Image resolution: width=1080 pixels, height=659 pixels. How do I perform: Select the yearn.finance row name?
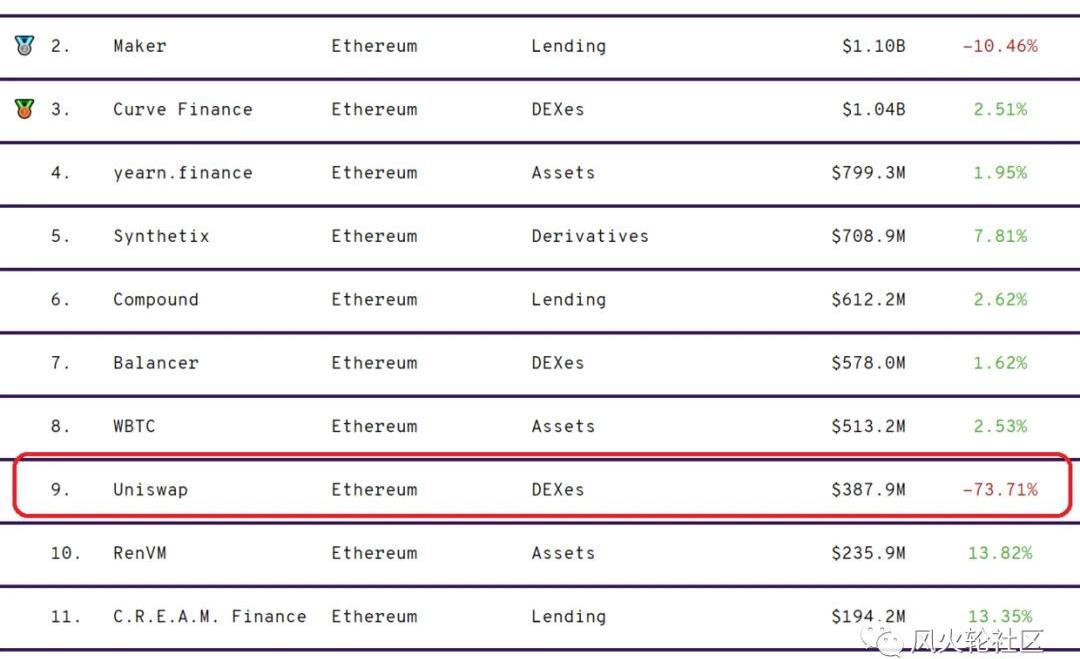(183, 173)
